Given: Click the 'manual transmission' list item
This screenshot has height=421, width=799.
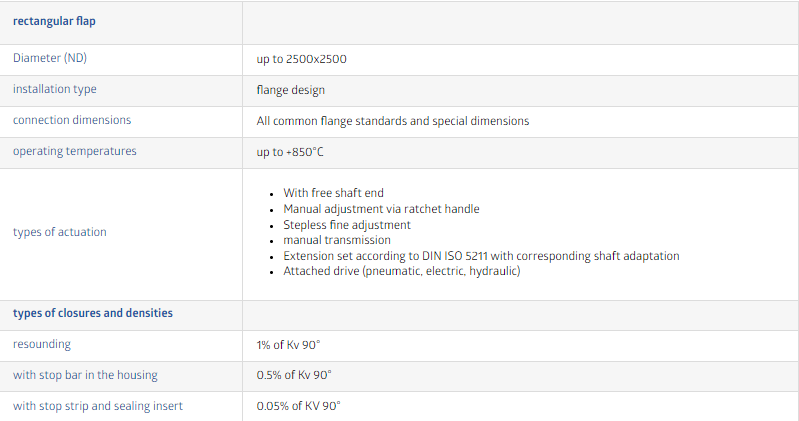Looking at the screenshot, I should coord(337,240).
